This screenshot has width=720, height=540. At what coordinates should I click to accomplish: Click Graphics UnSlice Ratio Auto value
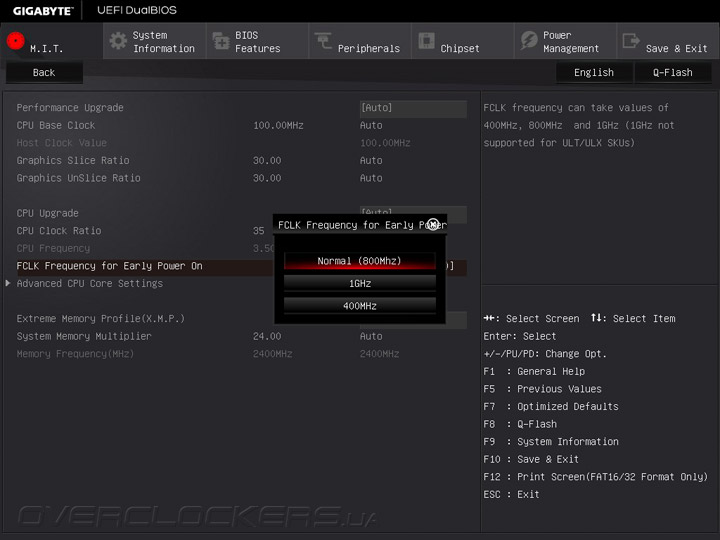pos(371,178)
